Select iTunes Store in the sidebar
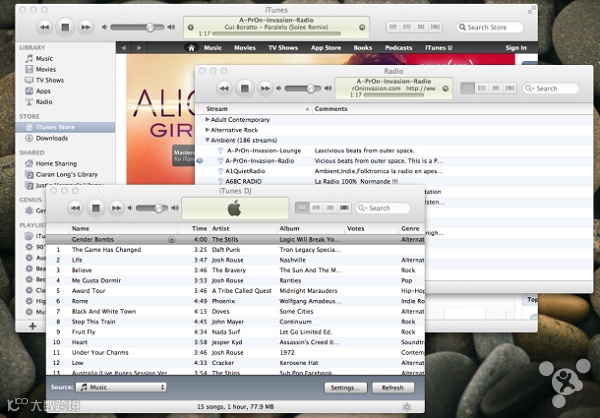This screenshot has height=418, width=600. [x=65, y=127]
